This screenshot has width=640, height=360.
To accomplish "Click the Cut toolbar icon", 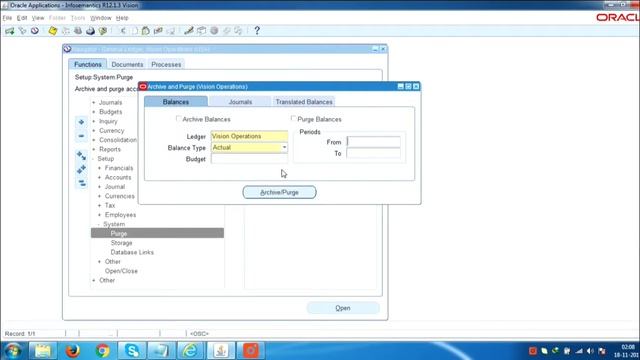I will [123, 31].
